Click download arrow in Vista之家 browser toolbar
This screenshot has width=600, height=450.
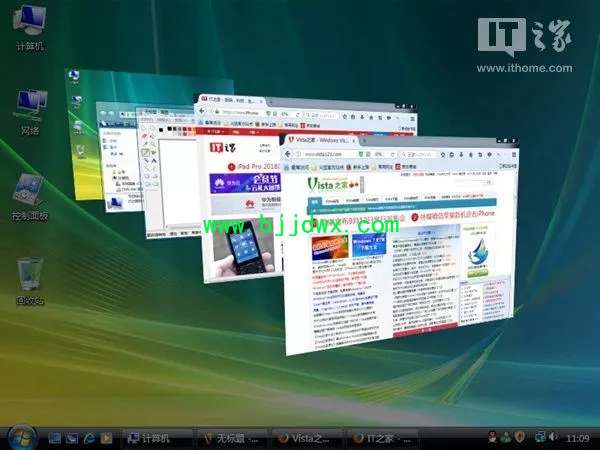click(x=461, y=155)
